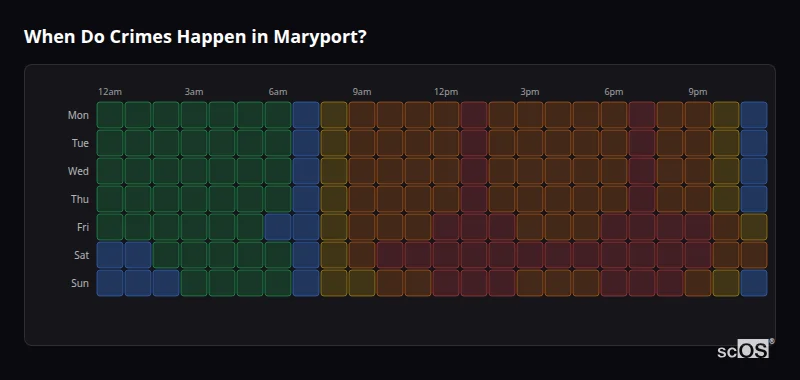
Task: Select the green Tuesday 3am cell
Action: tap(194, 143)
